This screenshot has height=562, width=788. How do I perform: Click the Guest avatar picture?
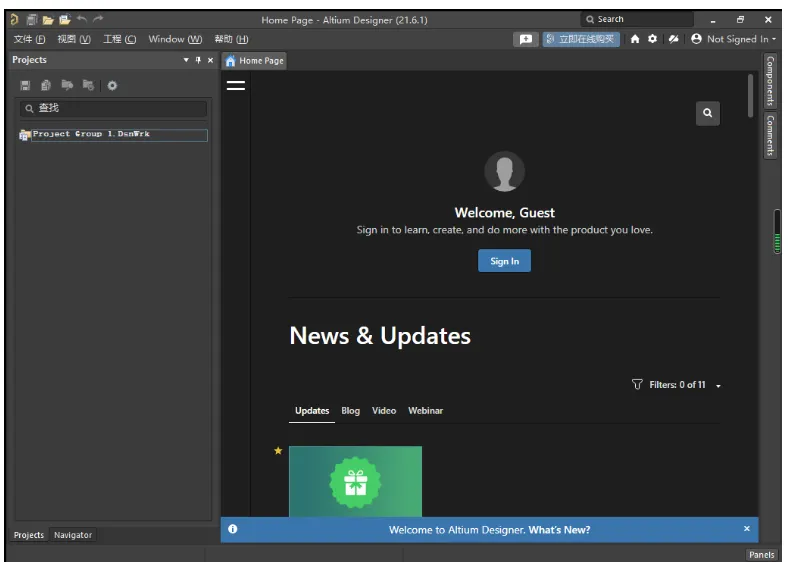coord(505,171)
